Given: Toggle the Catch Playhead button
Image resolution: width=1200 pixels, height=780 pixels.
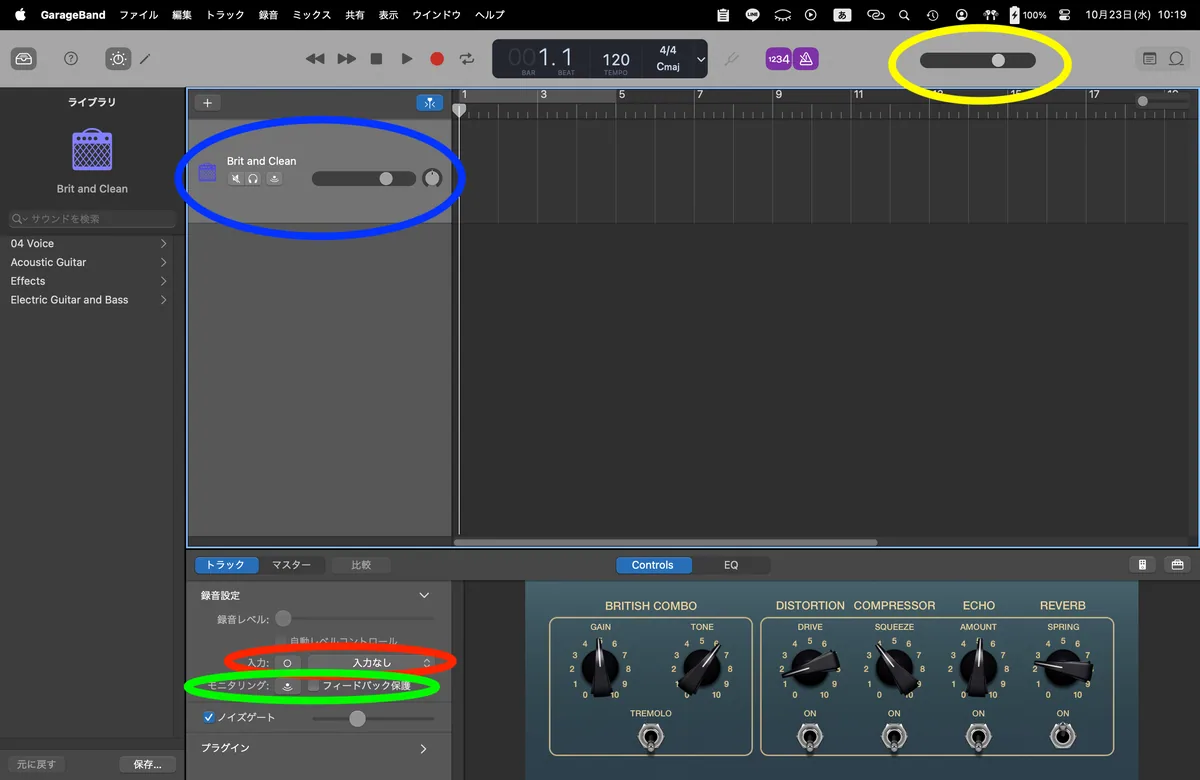Looking at the screenshot, I should pos(429,102).
